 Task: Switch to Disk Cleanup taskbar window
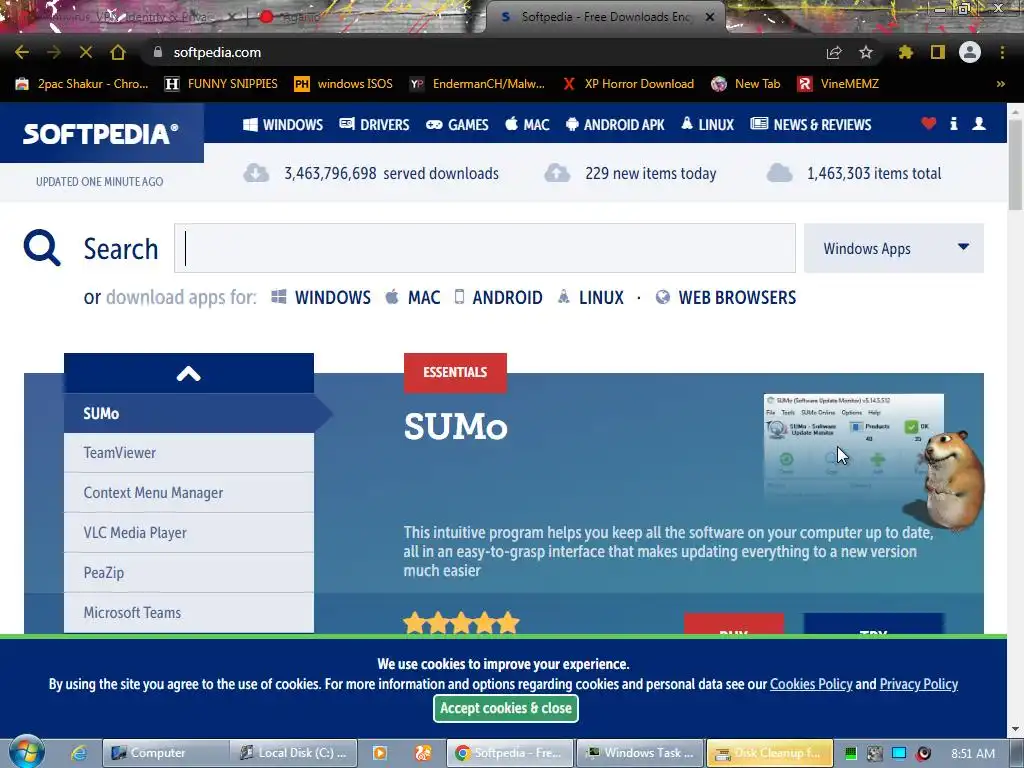point(769,753)
